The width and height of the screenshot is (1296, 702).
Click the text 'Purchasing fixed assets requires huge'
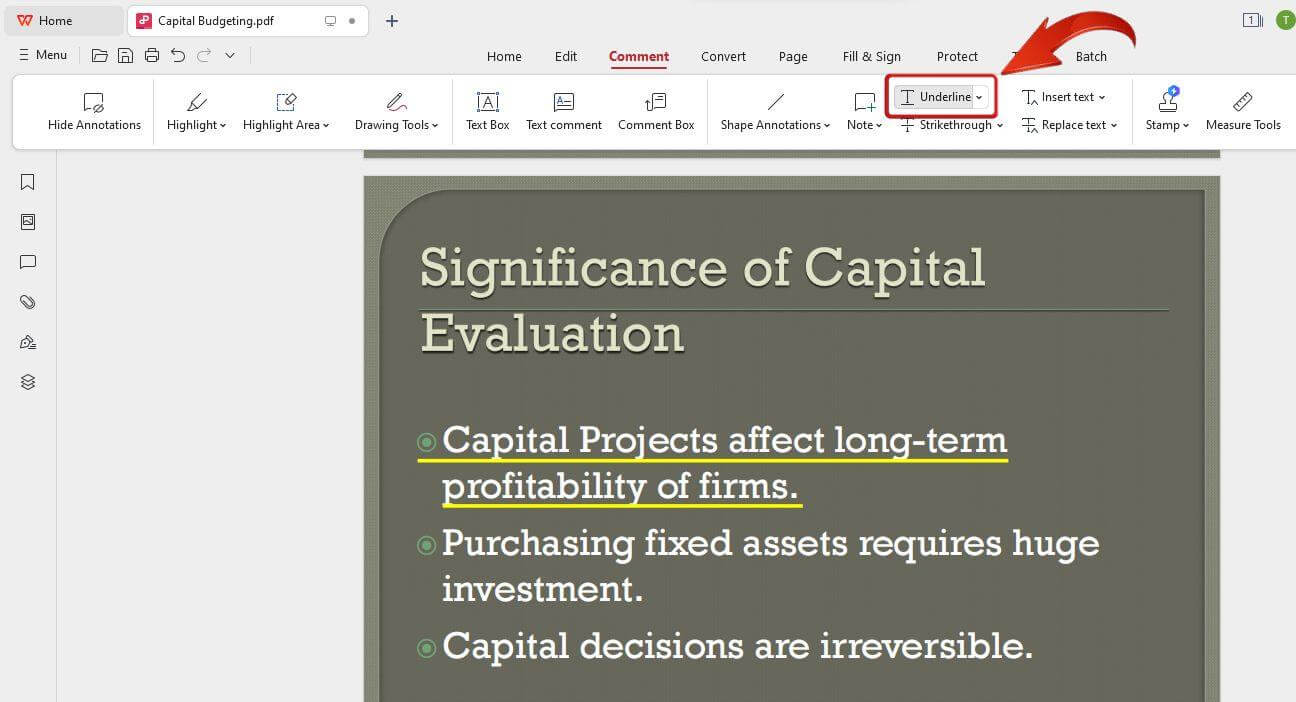[x=770, y=544]
